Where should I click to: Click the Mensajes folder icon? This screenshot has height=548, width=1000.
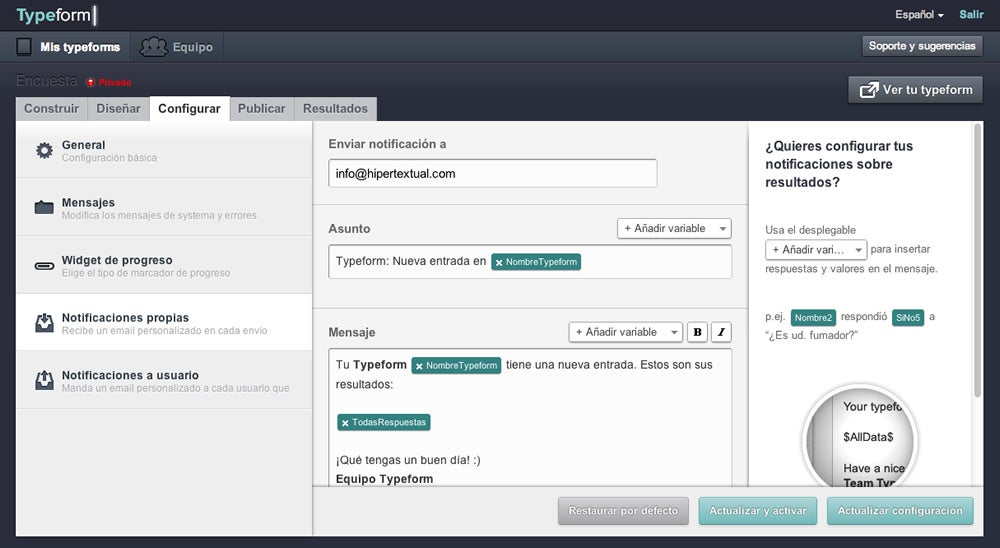(44, 208)
